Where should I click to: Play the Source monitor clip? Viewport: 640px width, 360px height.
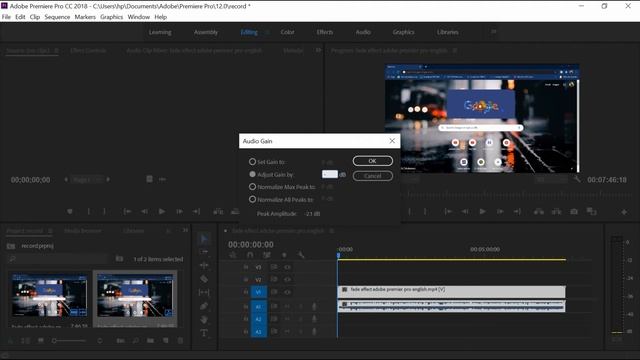(x=162, y=211)
